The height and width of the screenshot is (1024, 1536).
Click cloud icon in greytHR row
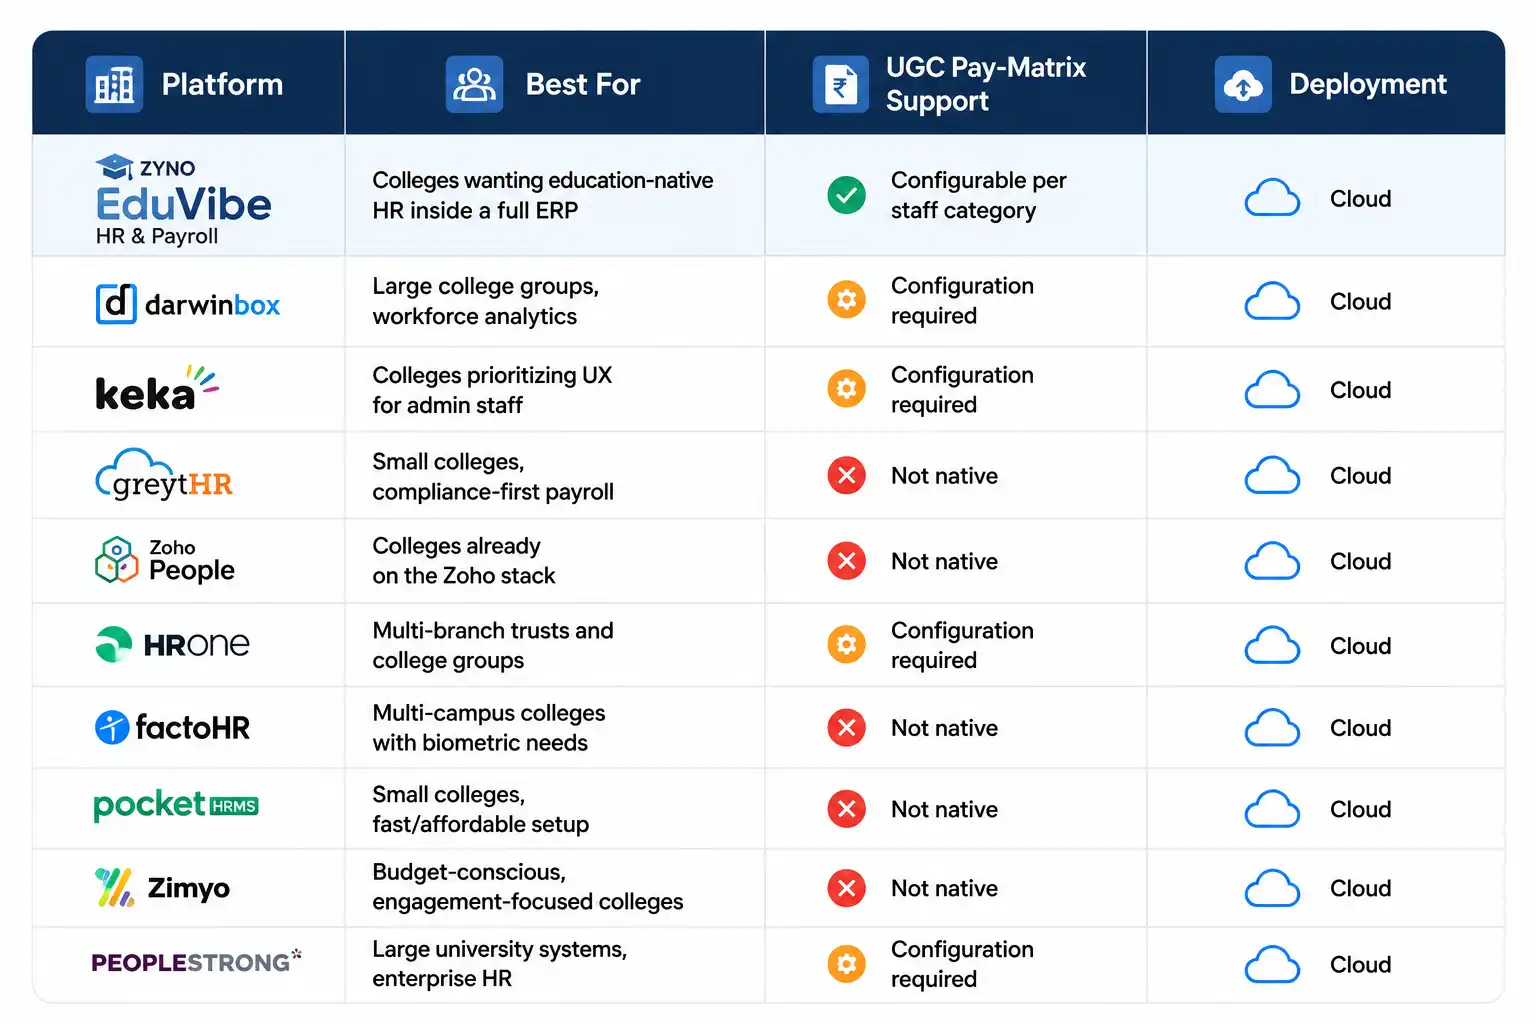(1272, 475)
